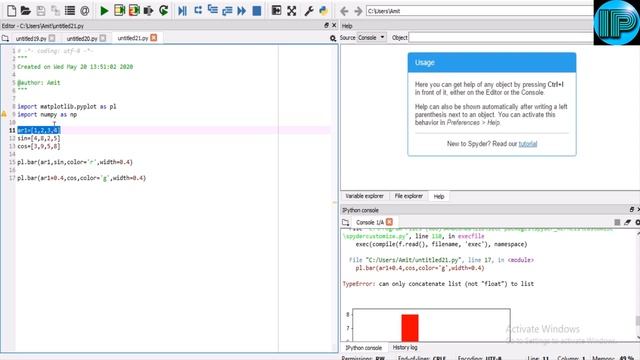Start debugging with the debug file icon
Viewport: 640px width, 360px height.
click(x=182, y=11)
